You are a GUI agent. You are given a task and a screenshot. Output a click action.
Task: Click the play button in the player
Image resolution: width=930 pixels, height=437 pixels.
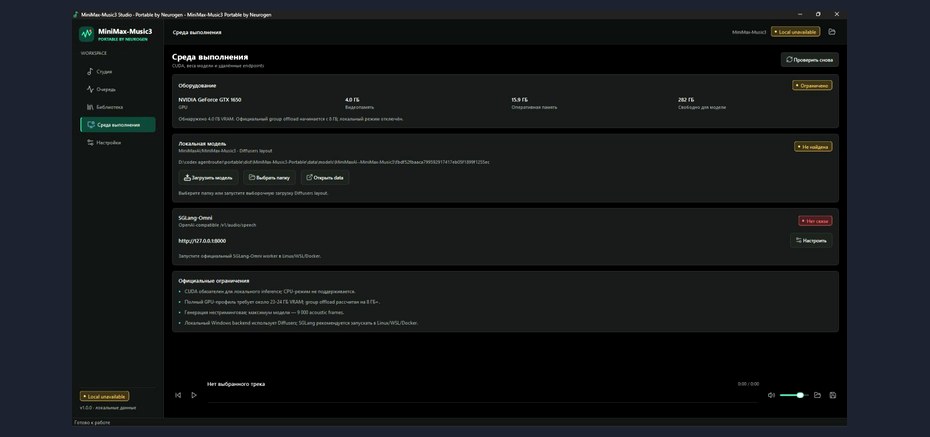pos(193,395)
